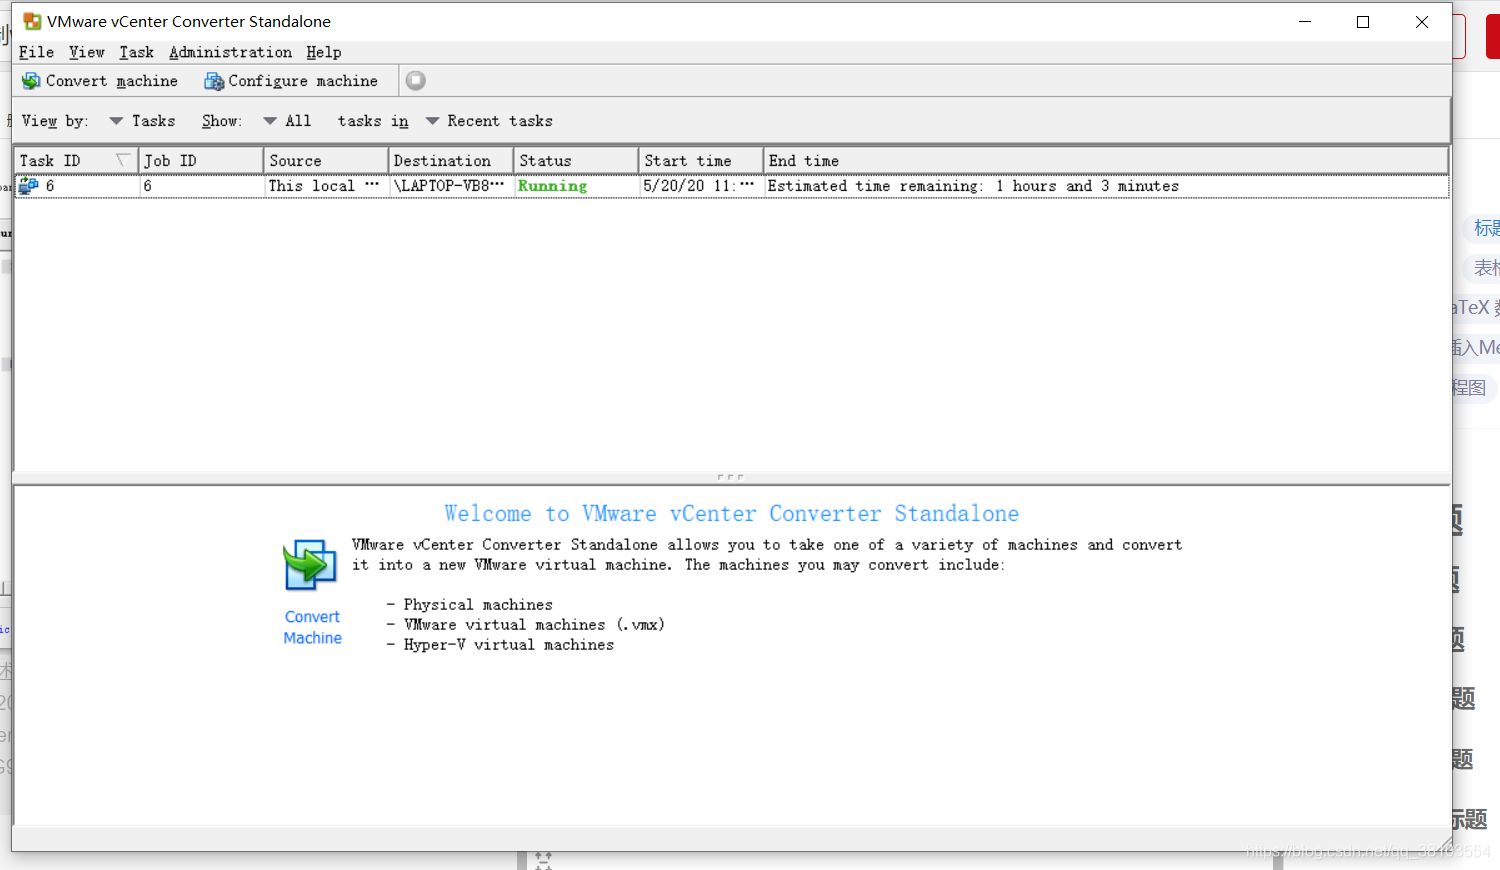Open the Recent tasks dropdown
Image resolution: width=1500 pixels, height=870 pixels.
pyautogui.click(x=489, y=121)
